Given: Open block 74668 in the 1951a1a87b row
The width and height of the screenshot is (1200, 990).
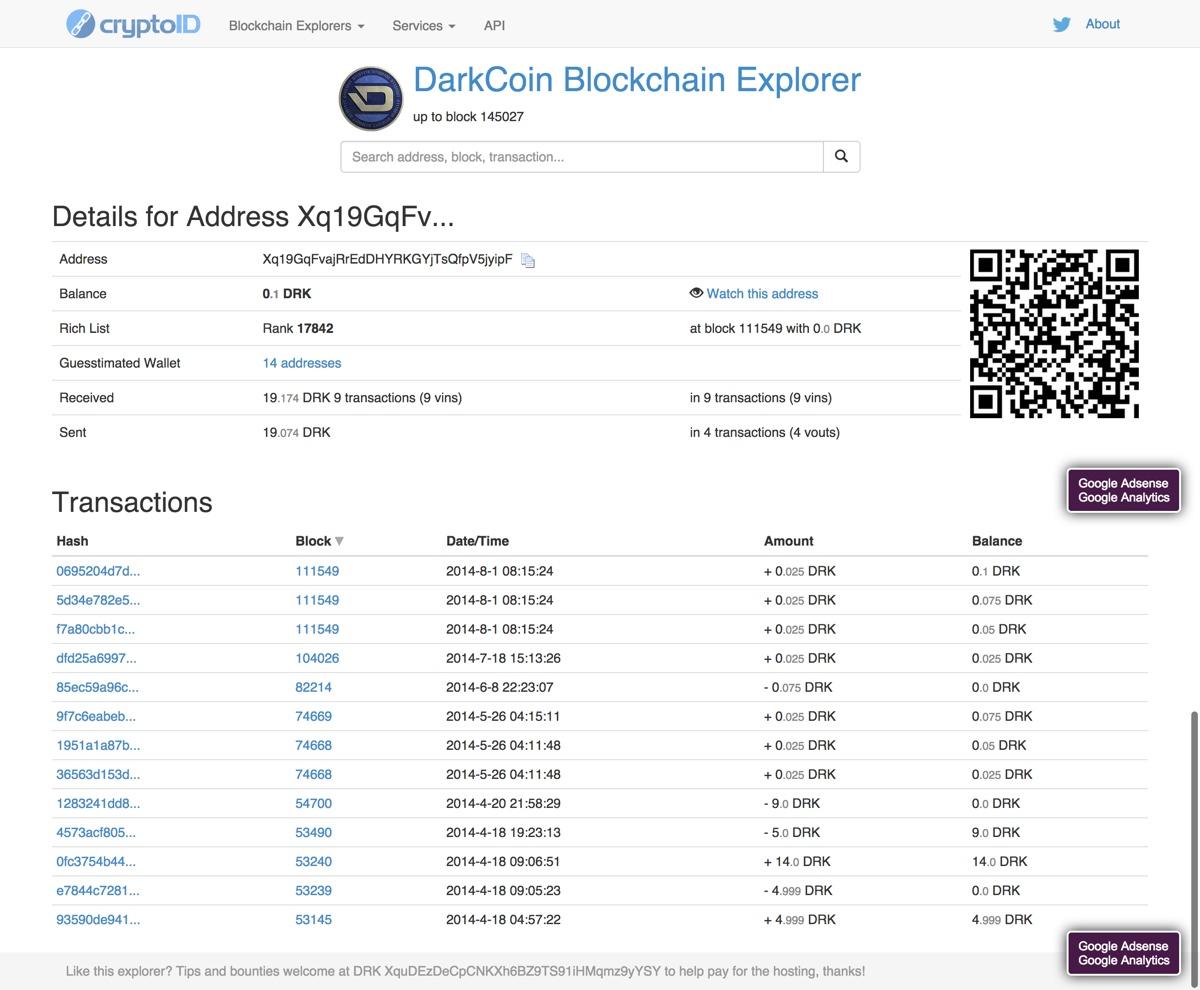Looking at the screenshot, I should point(313,745).
